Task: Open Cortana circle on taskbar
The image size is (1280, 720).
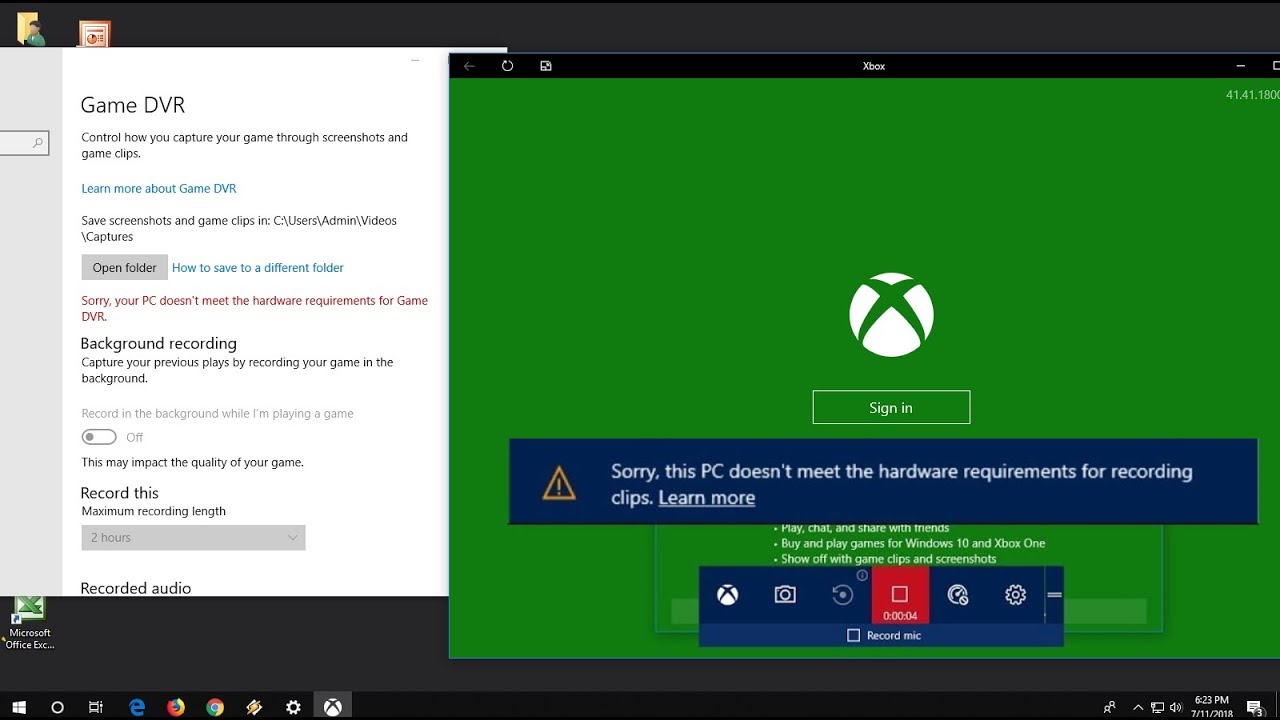Action: [57, 707]
